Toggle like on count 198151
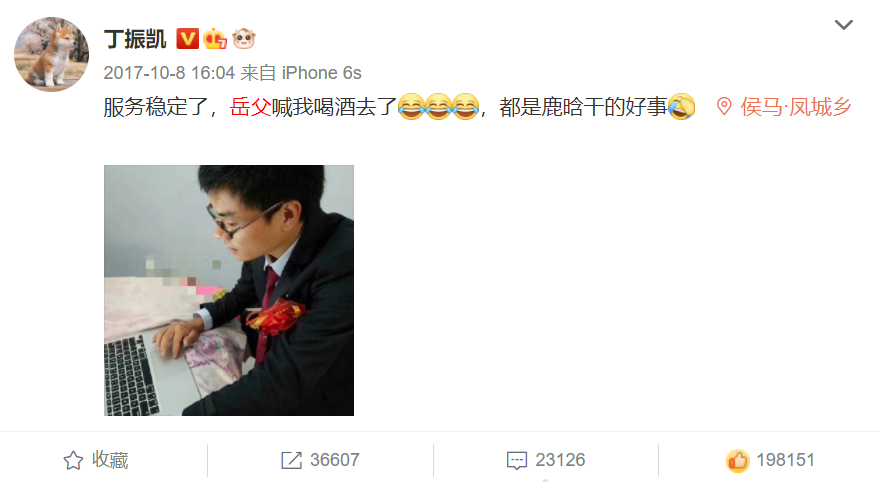Screen dimensions: 880x482 pyautogui.click(x=785, y=460)
